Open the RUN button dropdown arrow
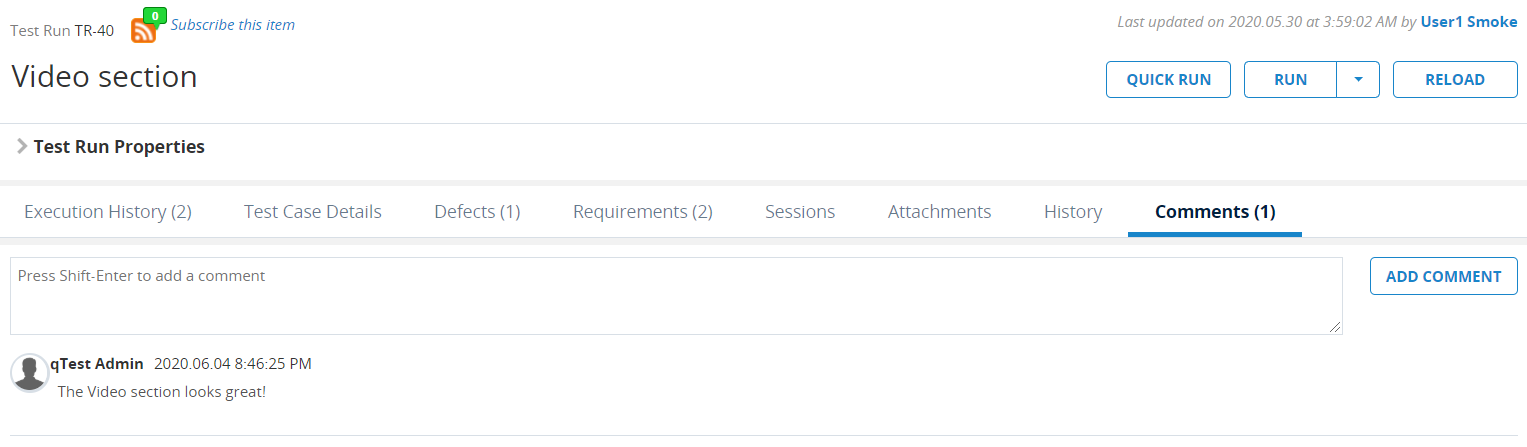1527x447 pixels. coord(1358,80)
